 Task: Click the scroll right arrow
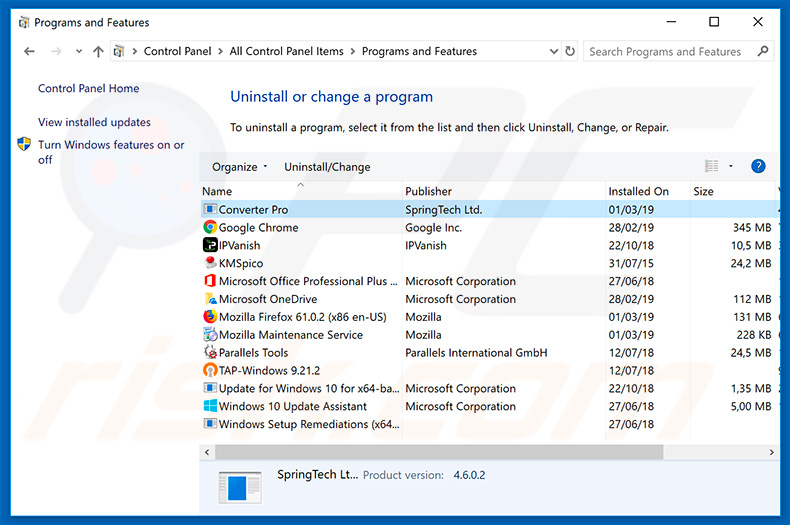[x=771, y=452]
